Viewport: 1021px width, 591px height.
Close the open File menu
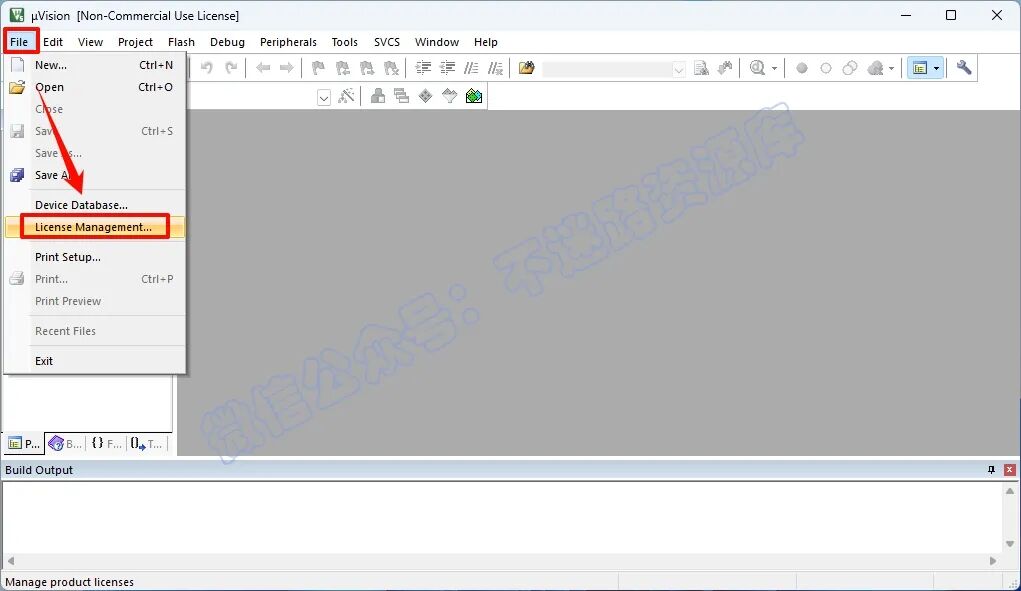pos(20,42)
